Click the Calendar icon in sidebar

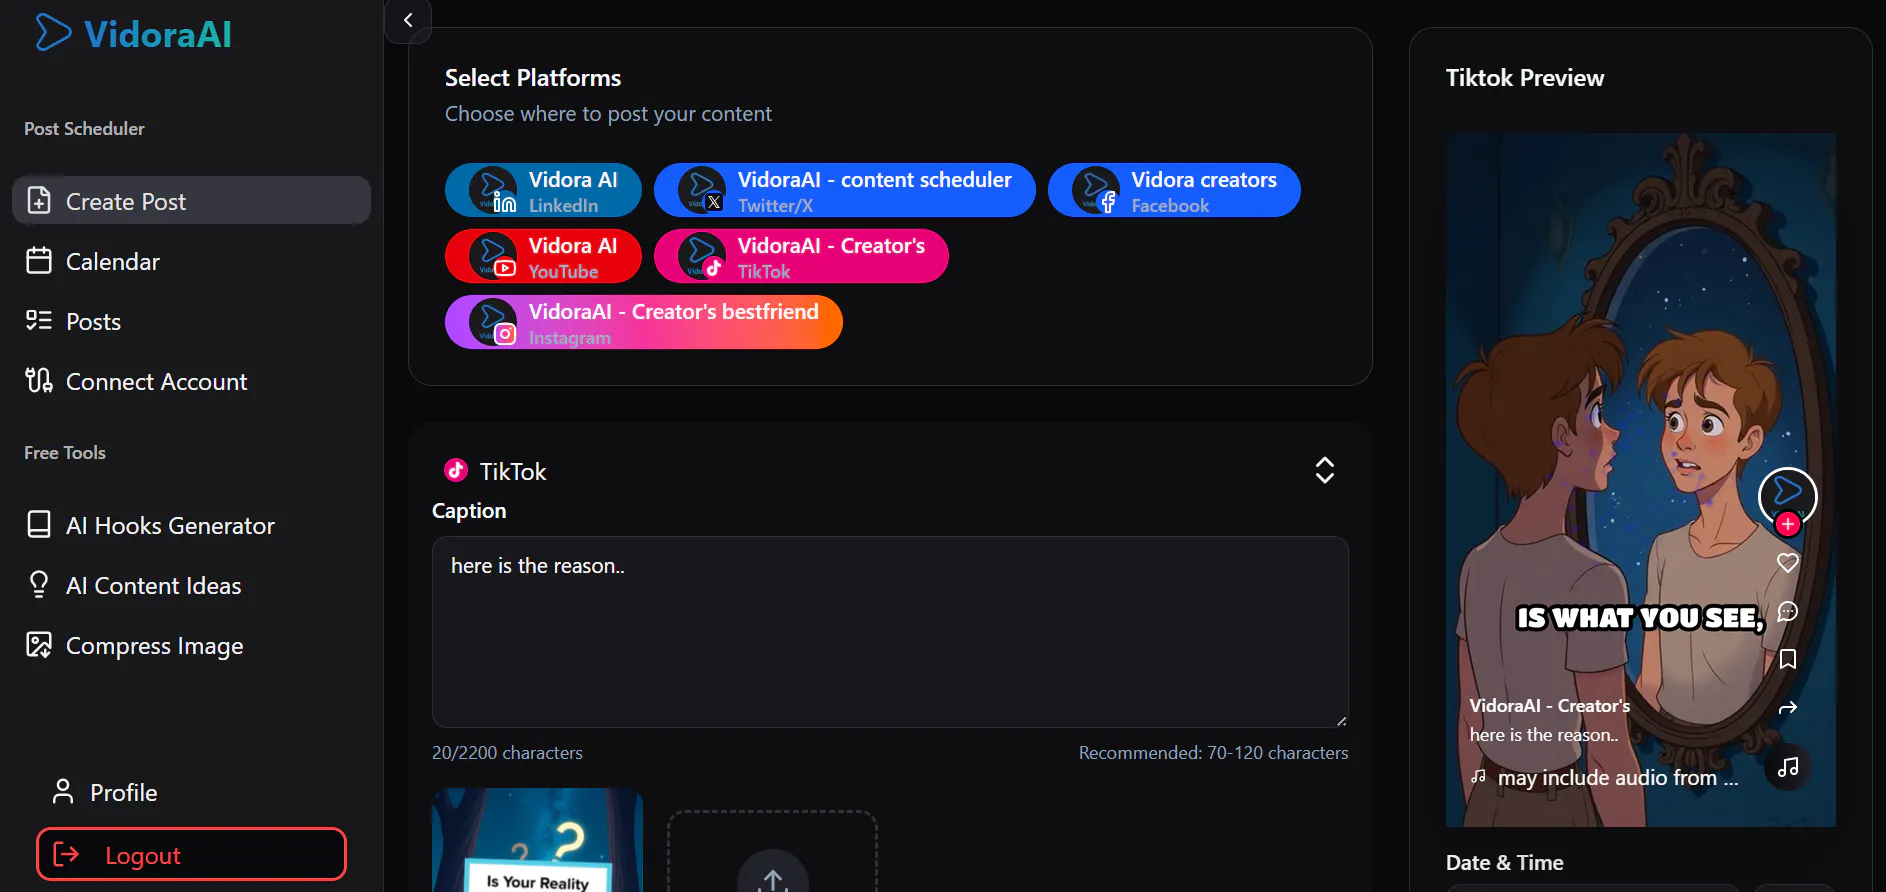pyautogui.click(x=39, y=261)
